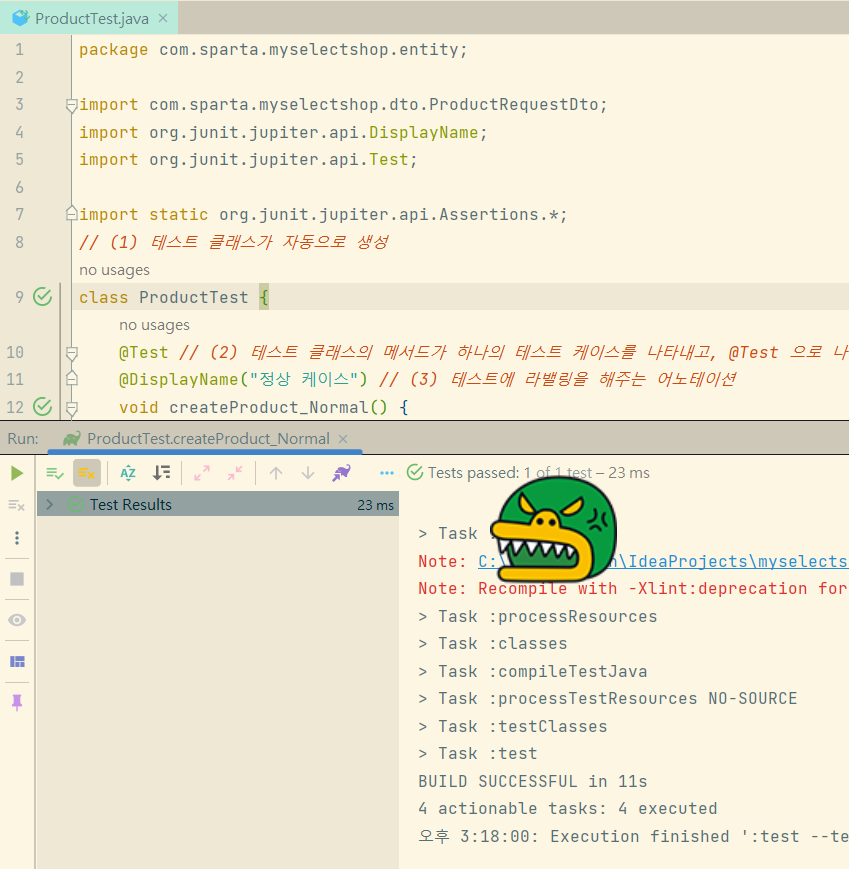
Task: Click the 23 ms duration in Test Results
Action: [x=375, y=505]
